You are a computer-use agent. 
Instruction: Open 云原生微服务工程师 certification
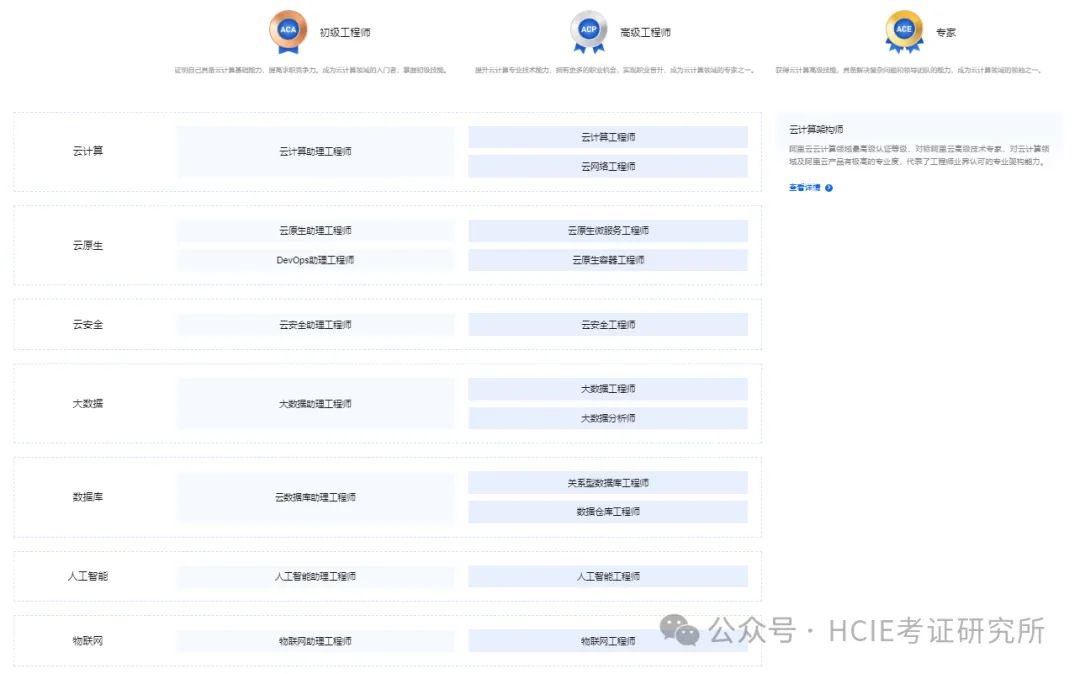pyautogui.click(x=608, y=231)
